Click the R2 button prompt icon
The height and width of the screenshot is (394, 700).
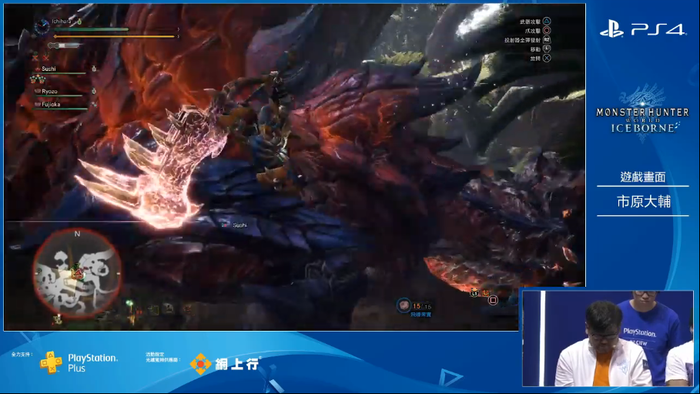pos(547,40)
